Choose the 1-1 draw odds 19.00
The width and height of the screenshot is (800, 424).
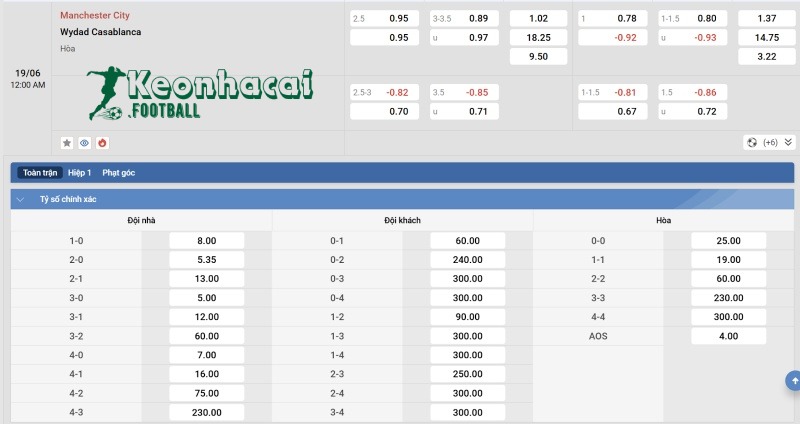[729, 259]
